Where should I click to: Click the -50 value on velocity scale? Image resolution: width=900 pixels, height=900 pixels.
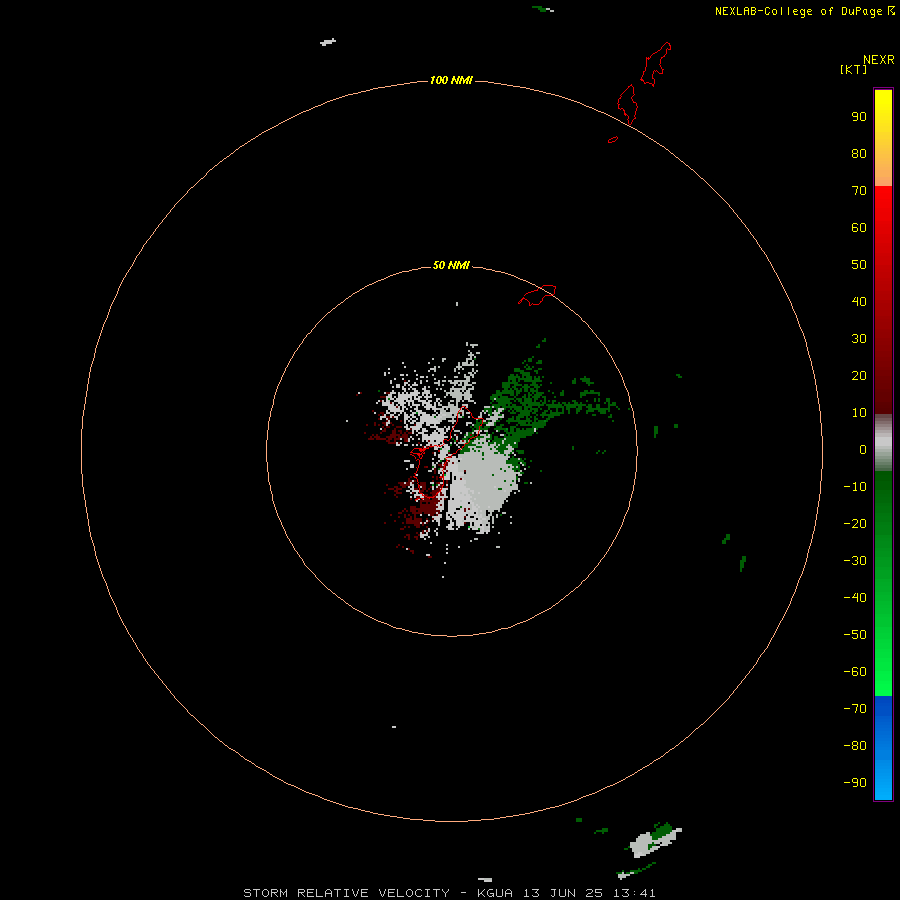(x=855, y=635)
